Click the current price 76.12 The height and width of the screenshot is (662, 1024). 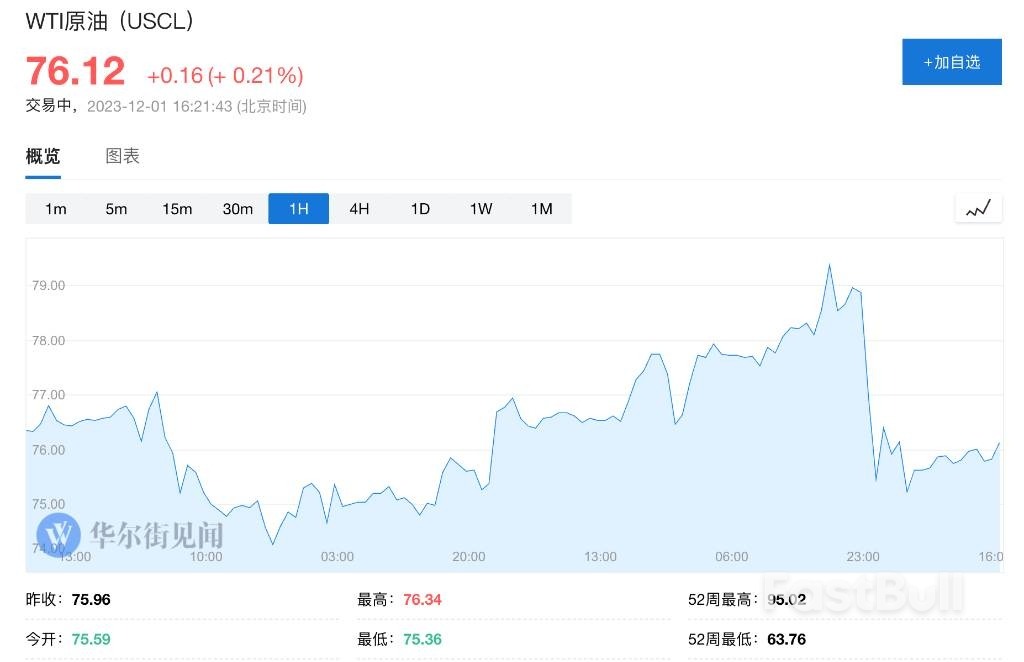tap(75, 70)
